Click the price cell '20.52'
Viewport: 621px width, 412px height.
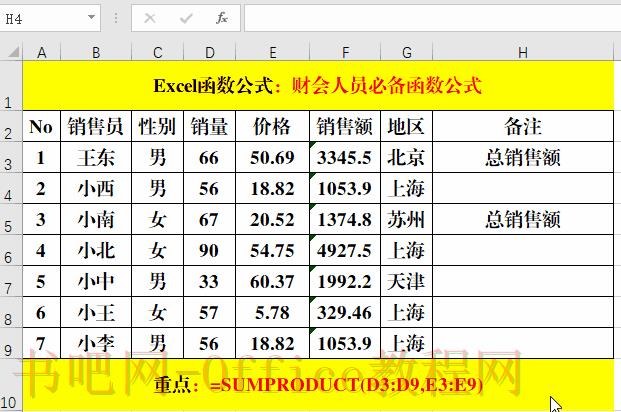pyautogui.click(x=272, y=219)
